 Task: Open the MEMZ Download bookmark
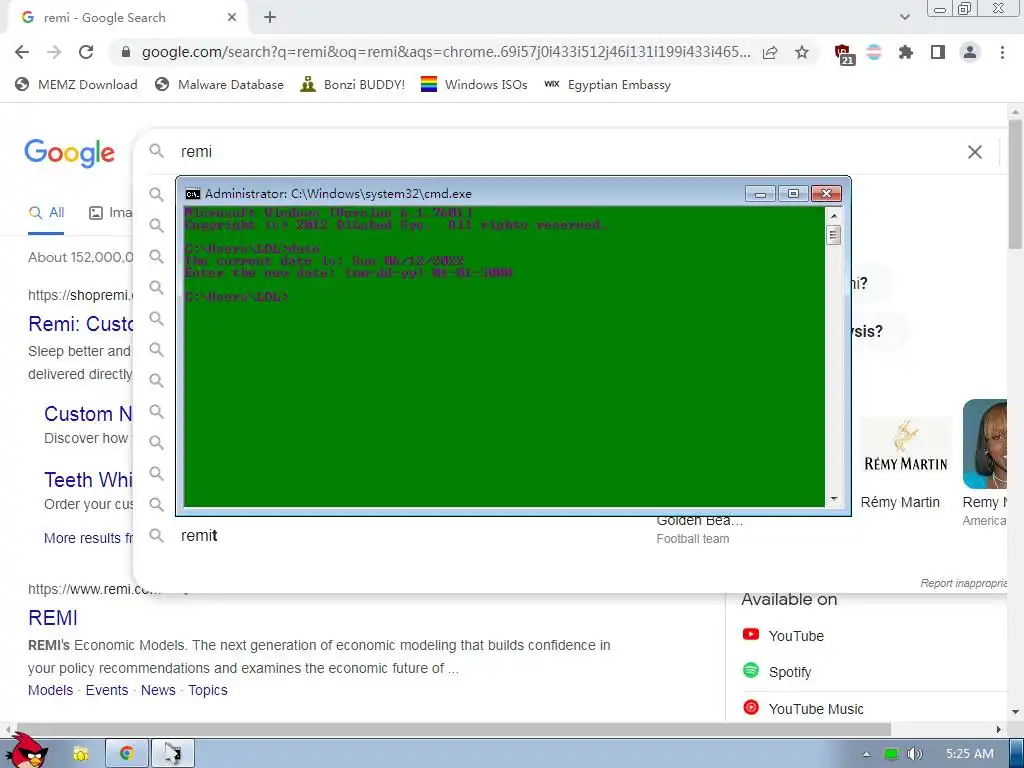tap(76, 84)
